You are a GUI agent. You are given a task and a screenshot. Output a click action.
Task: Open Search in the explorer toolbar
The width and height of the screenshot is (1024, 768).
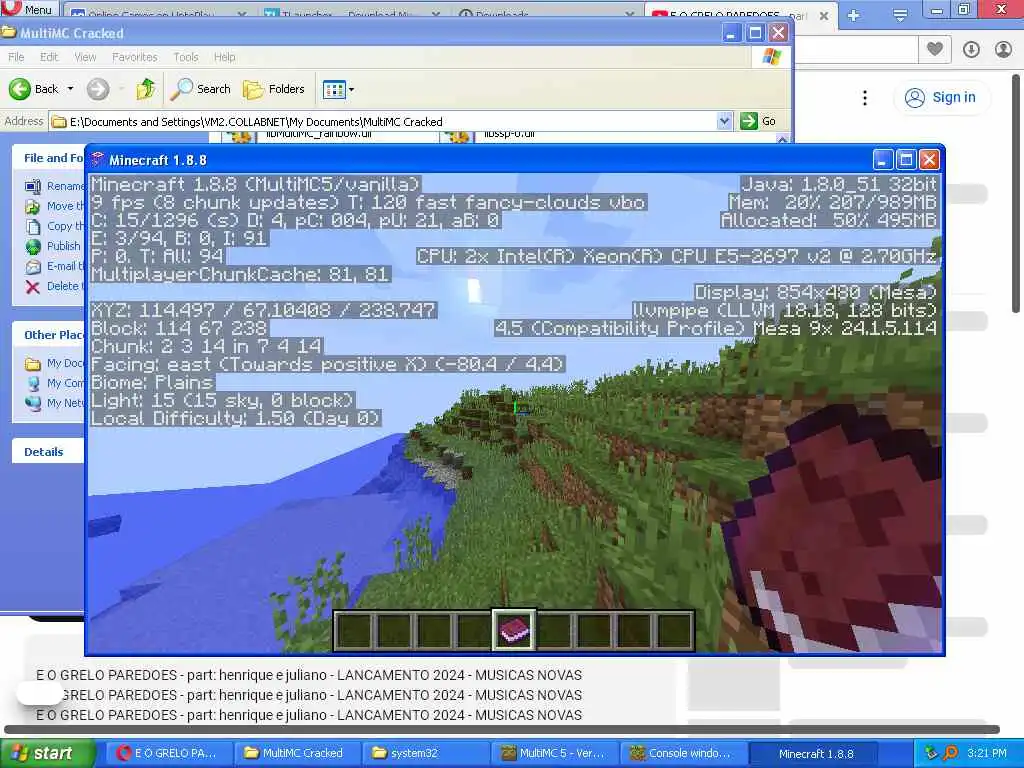click(x=200, y=89)
